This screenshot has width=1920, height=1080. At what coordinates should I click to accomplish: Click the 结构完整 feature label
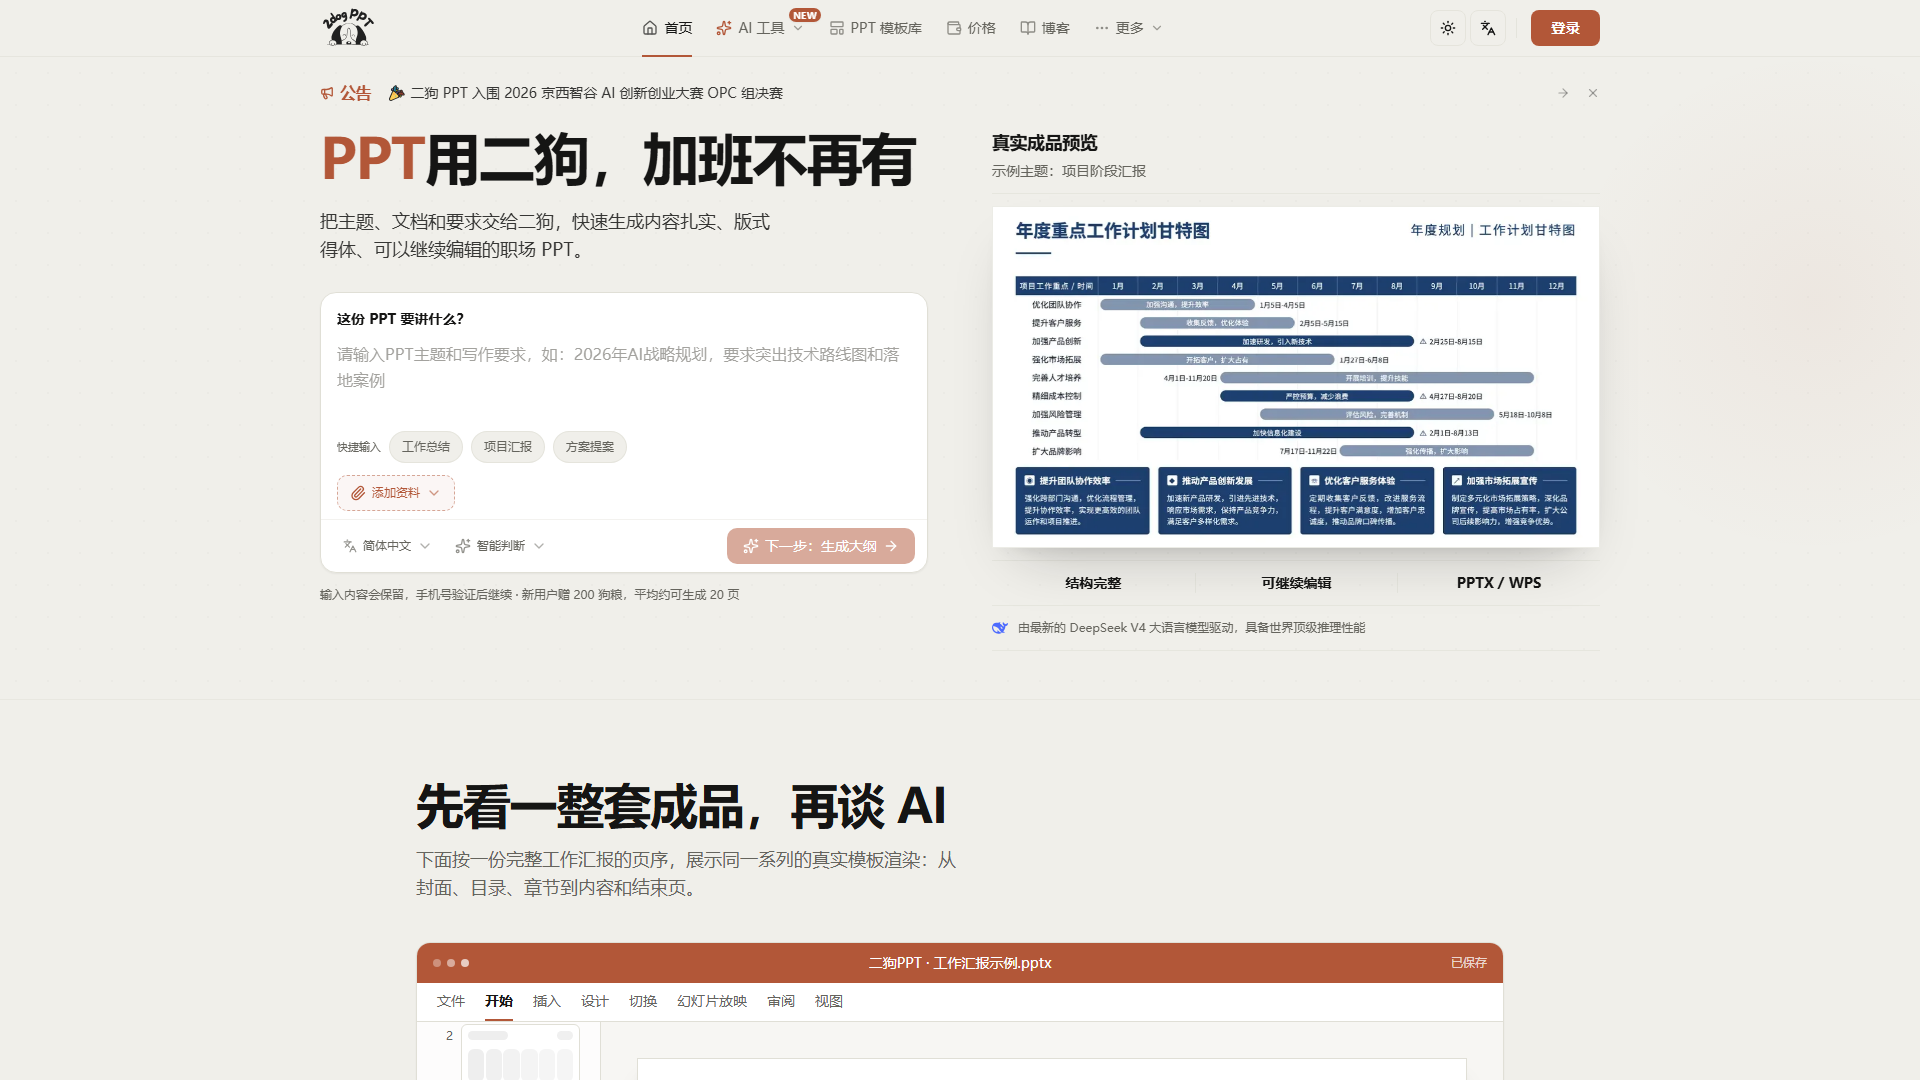1093,583
